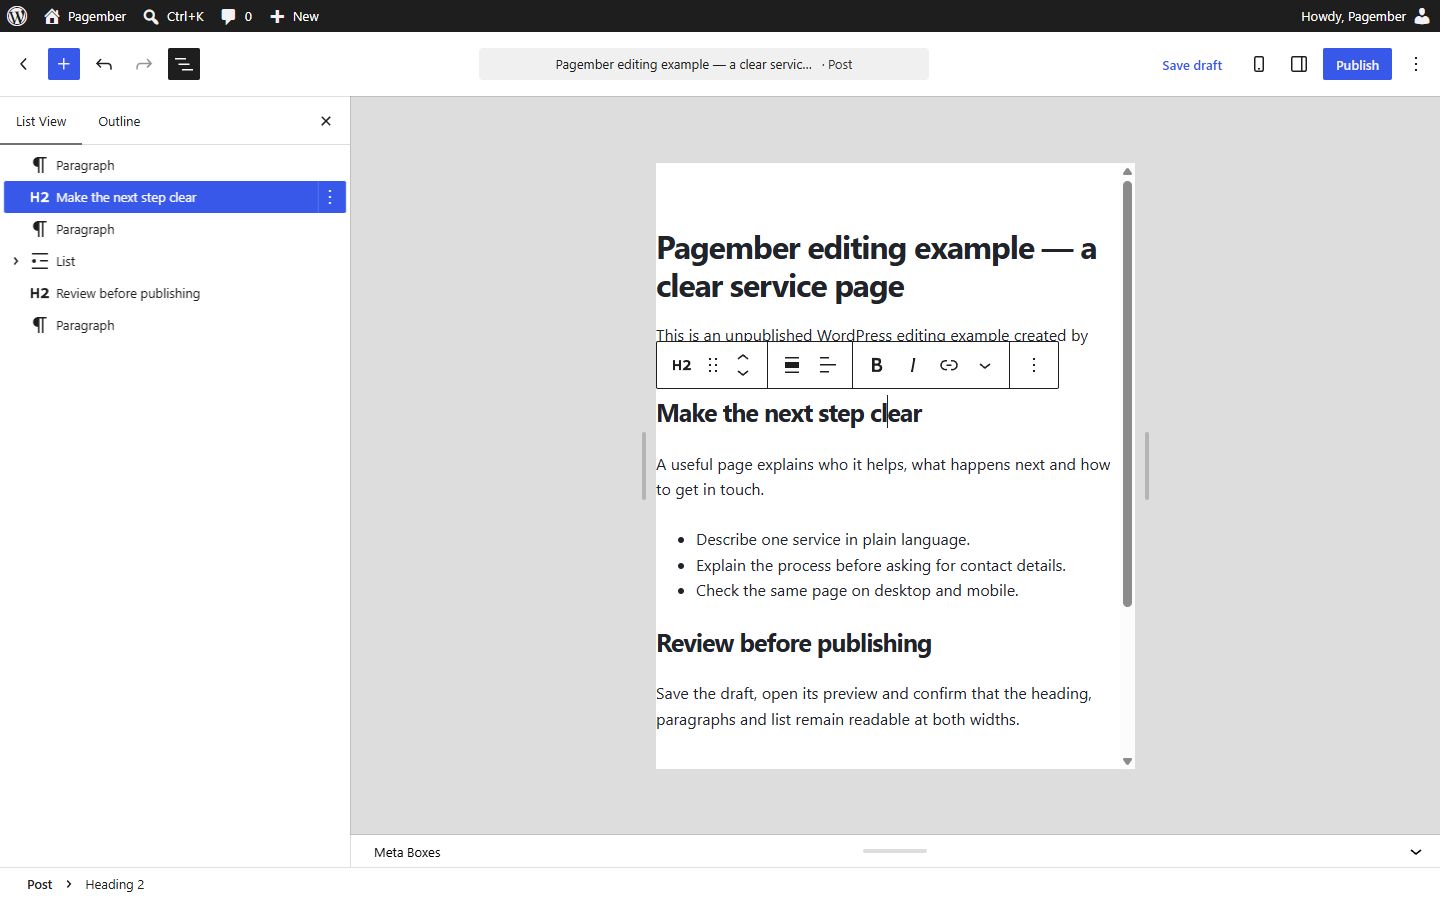Click the Meta Boxes label

pyautogui.click(x=407, y=852)
